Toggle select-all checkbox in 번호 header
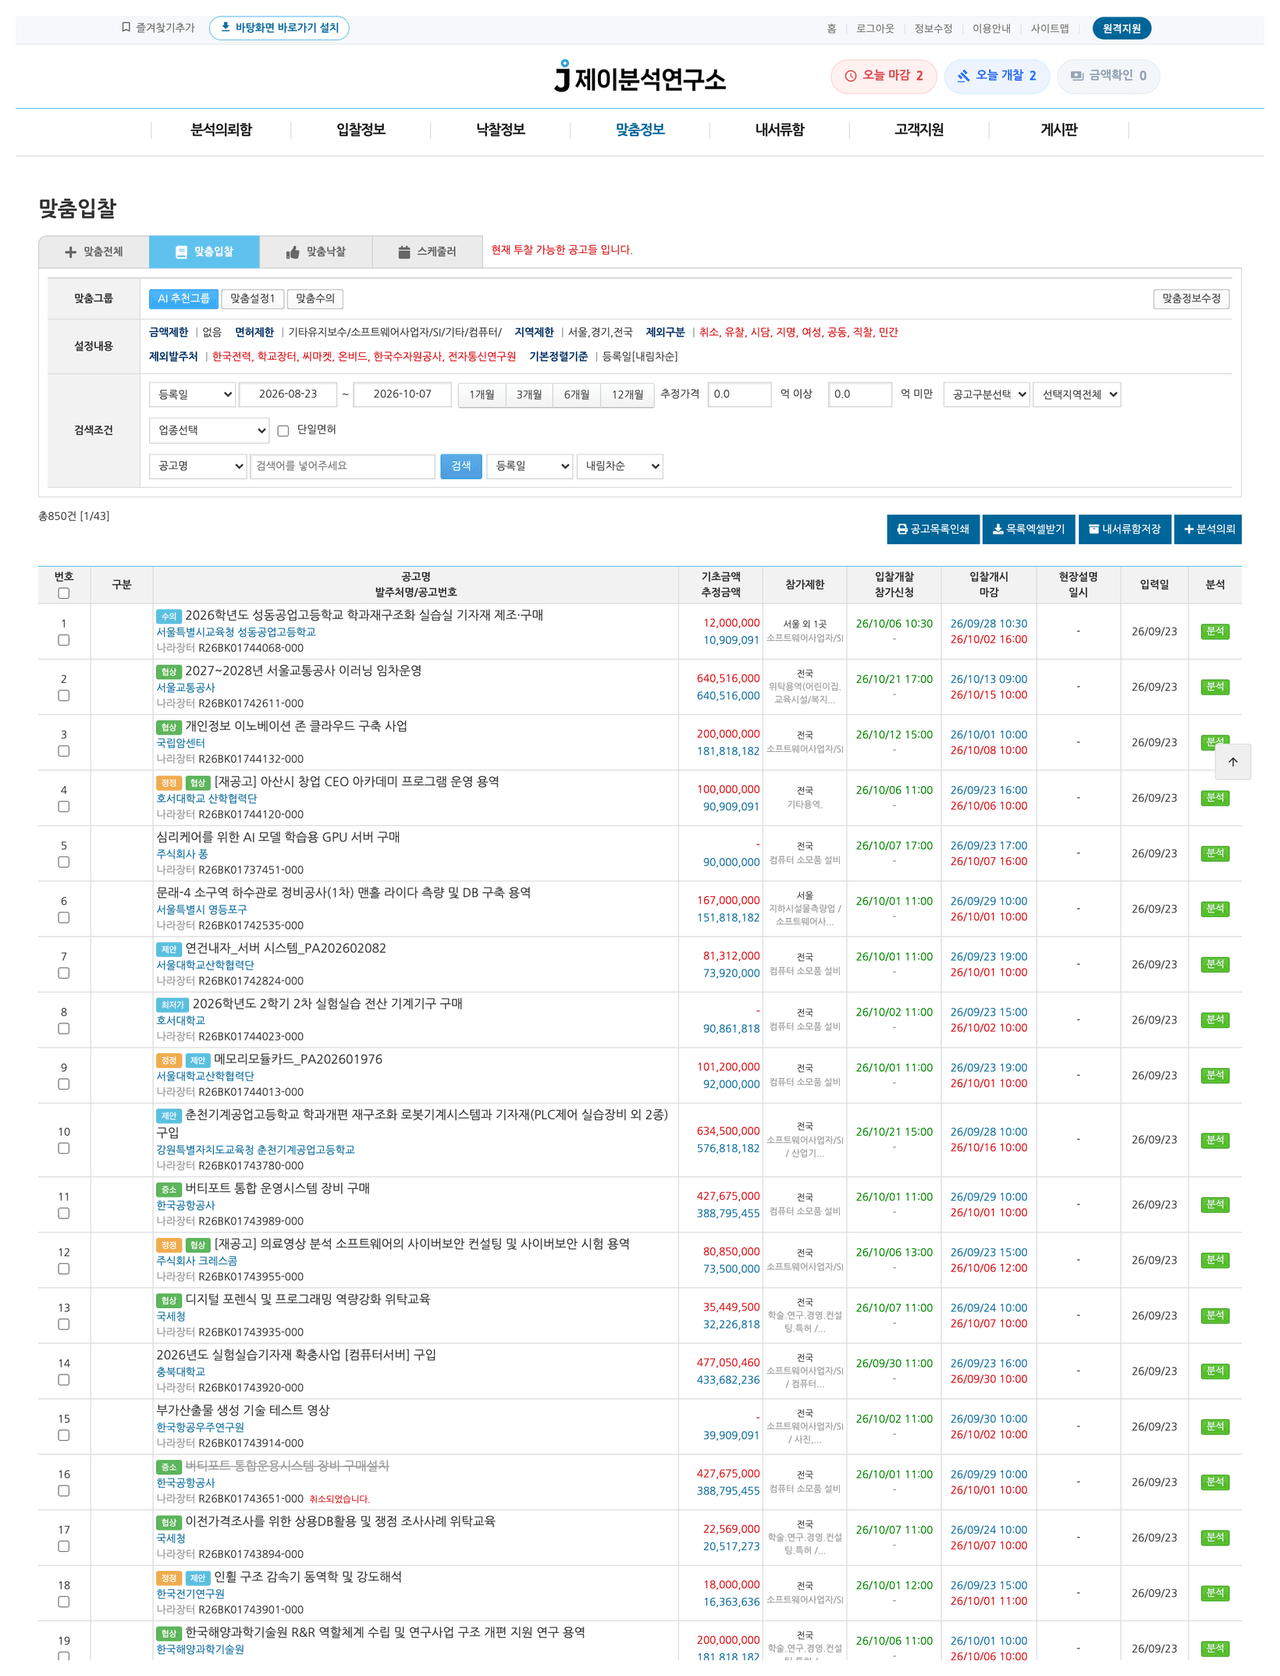Viewport: 1280px width, 1676px height. pos(64,593)
